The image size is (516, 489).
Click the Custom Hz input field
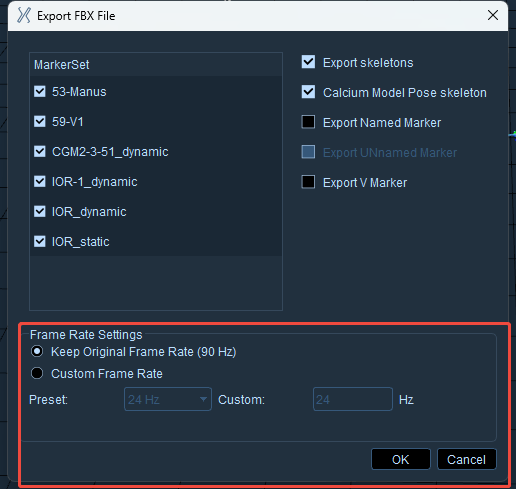(x=353, y=399)
